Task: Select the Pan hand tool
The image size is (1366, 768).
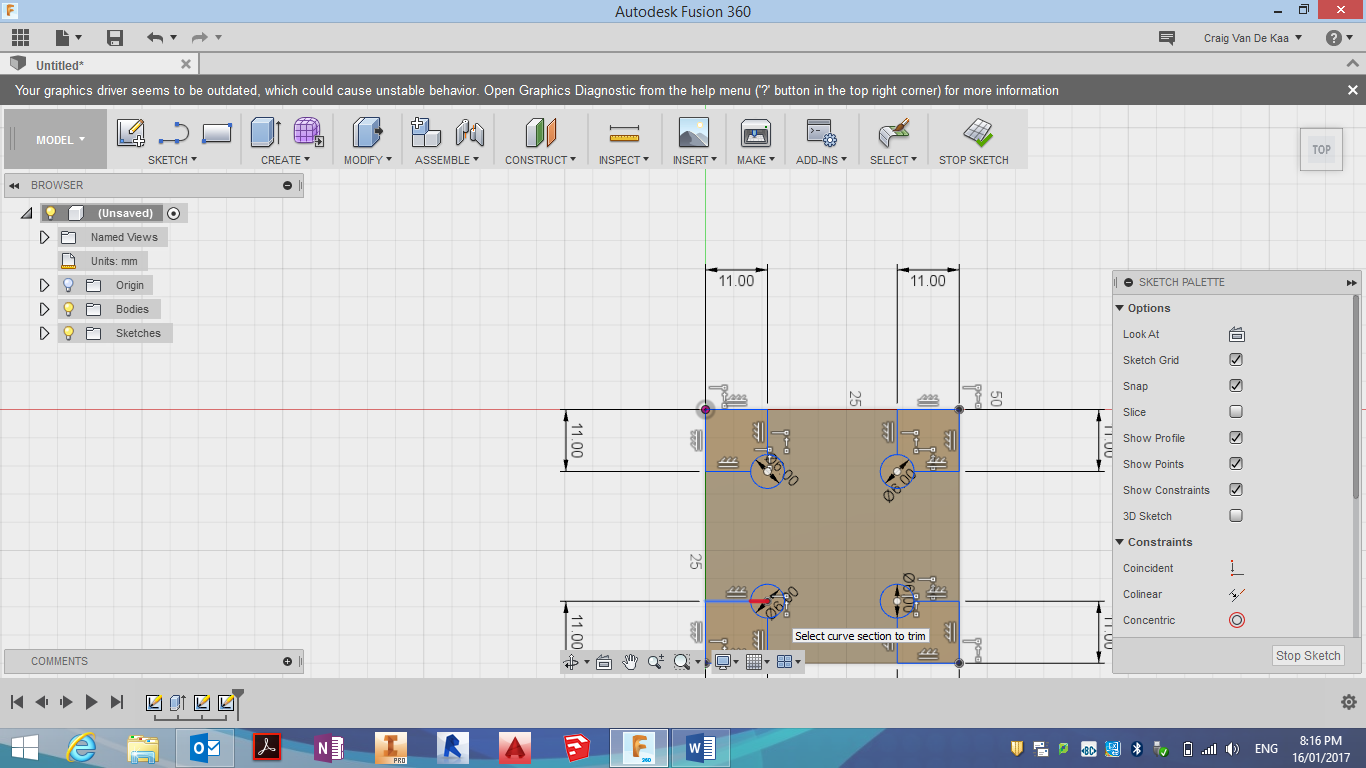Action: coord(630,662)
